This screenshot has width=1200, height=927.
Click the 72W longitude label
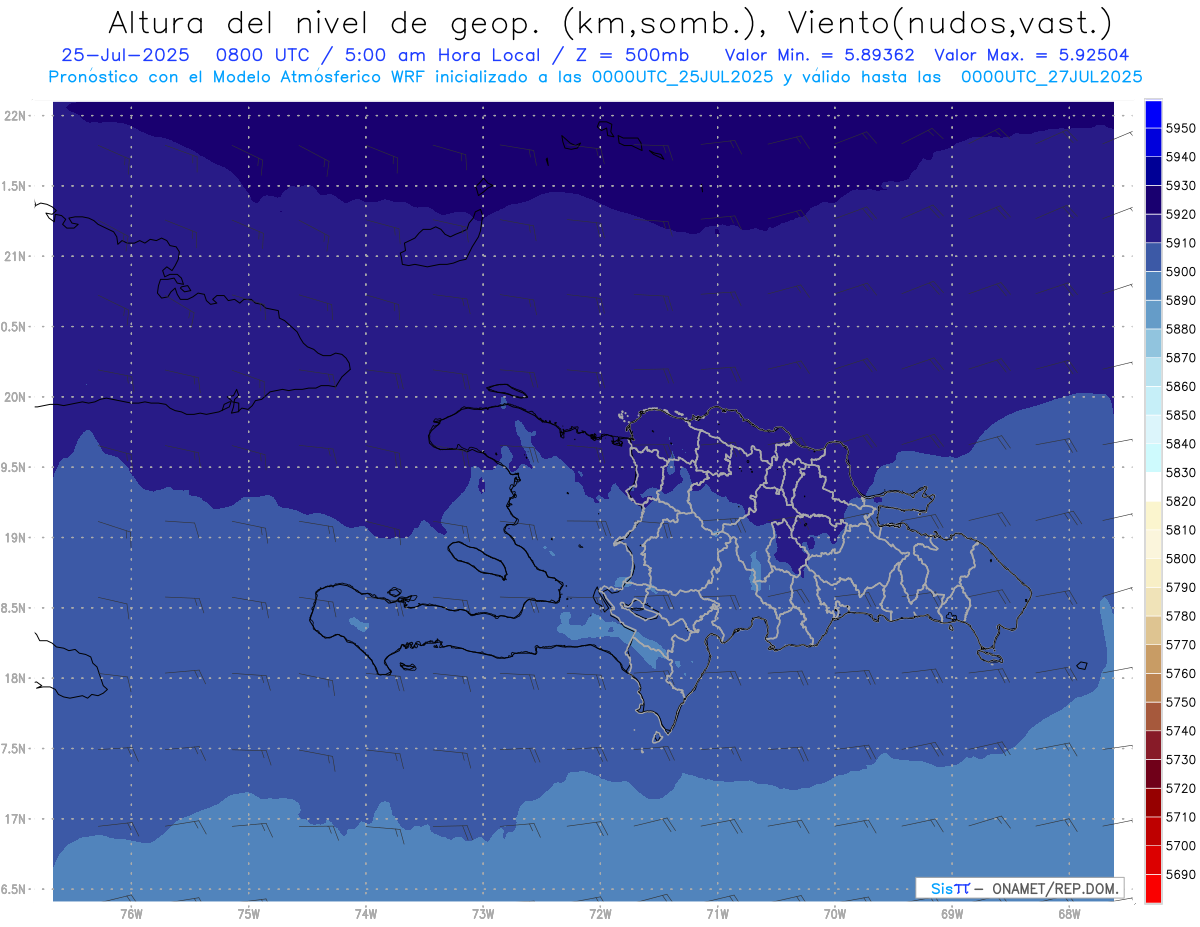(600, 914)
